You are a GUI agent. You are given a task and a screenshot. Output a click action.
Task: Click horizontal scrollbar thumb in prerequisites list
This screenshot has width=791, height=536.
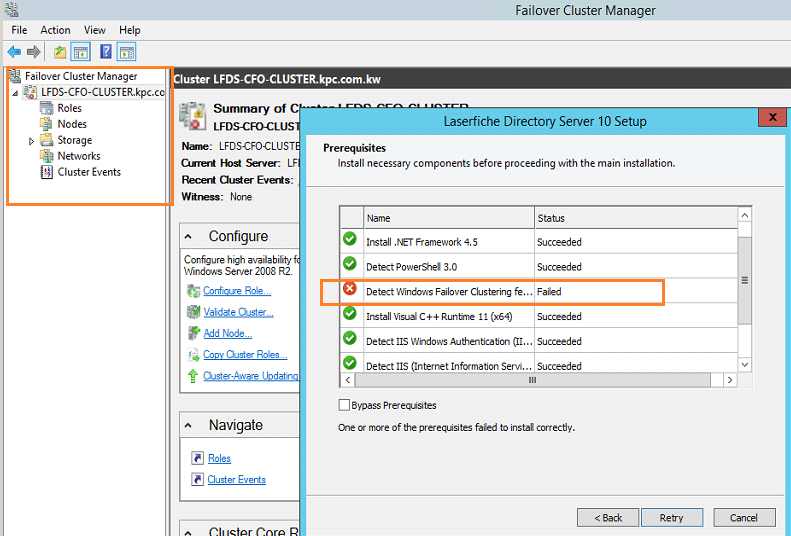(532, 380)
